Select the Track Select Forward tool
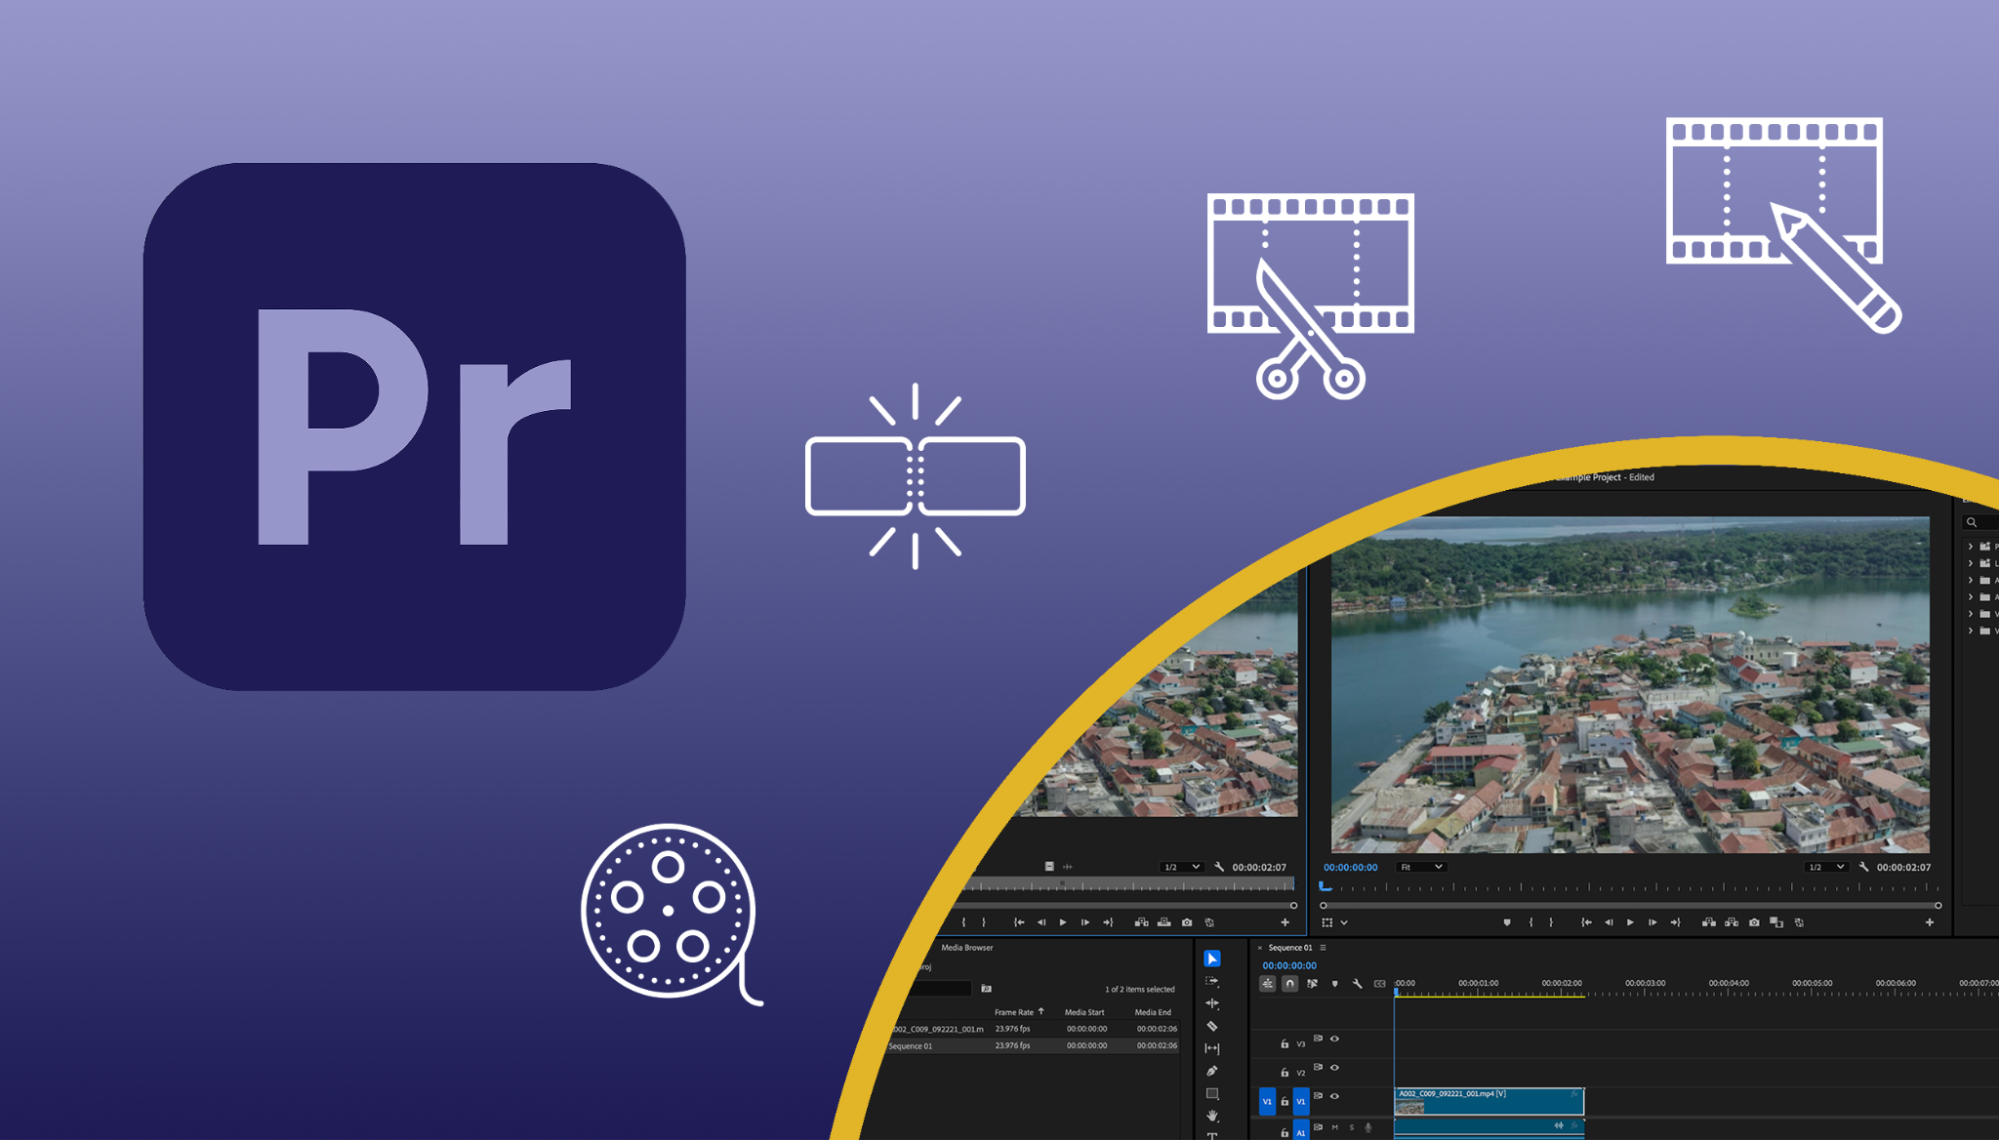The height and width of the screenshot is (1141, 1999). [x=1212, y=981]
